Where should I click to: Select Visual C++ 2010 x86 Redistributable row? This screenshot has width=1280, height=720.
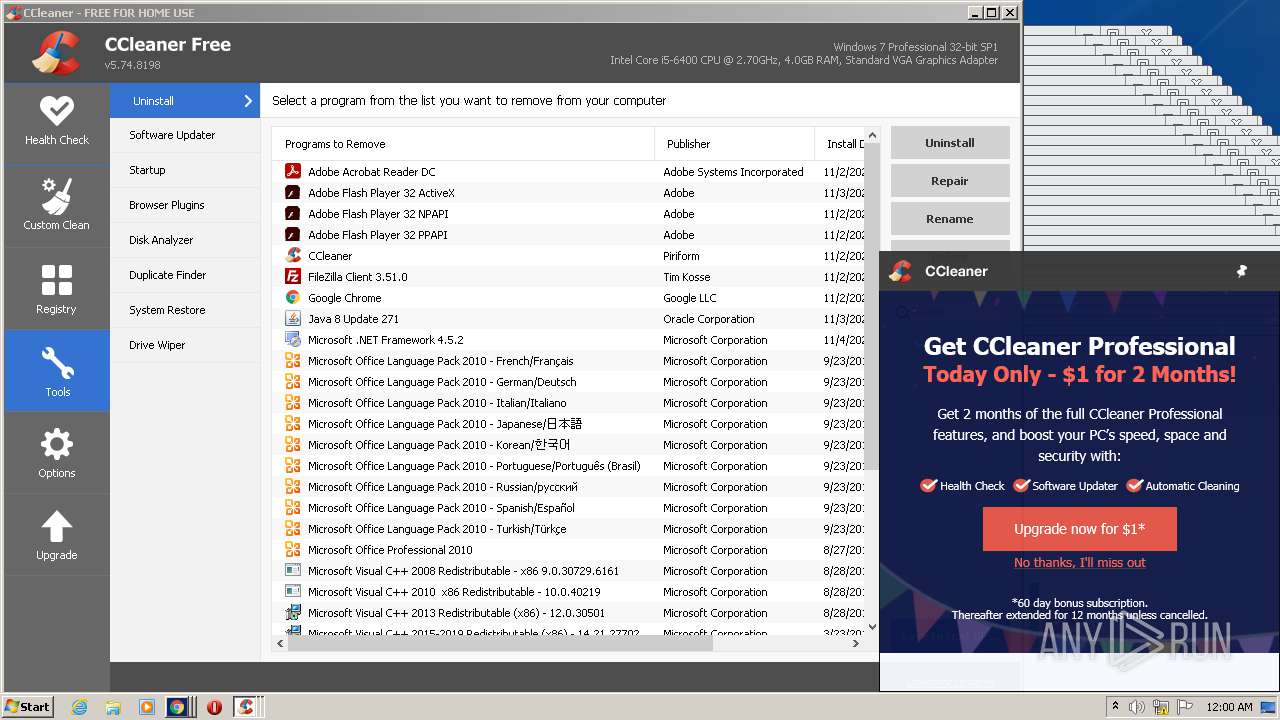coord(568,591)
